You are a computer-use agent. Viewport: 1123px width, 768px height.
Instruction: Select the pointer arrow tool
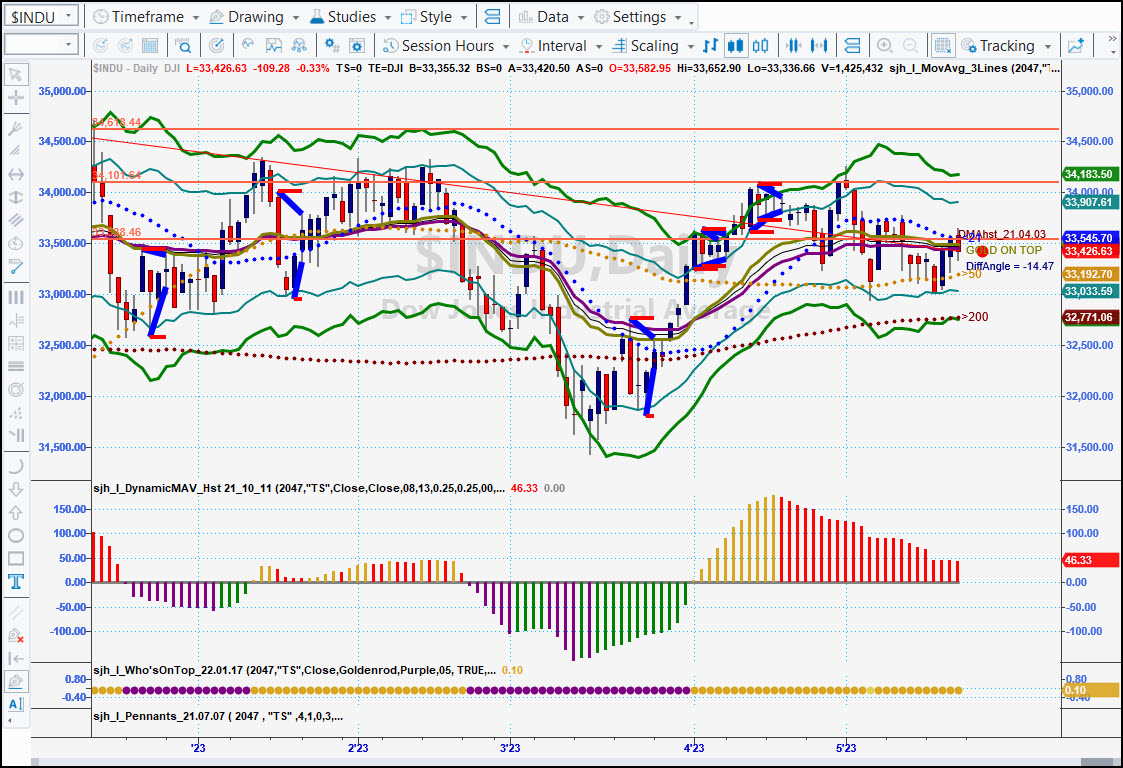(16, 75)
